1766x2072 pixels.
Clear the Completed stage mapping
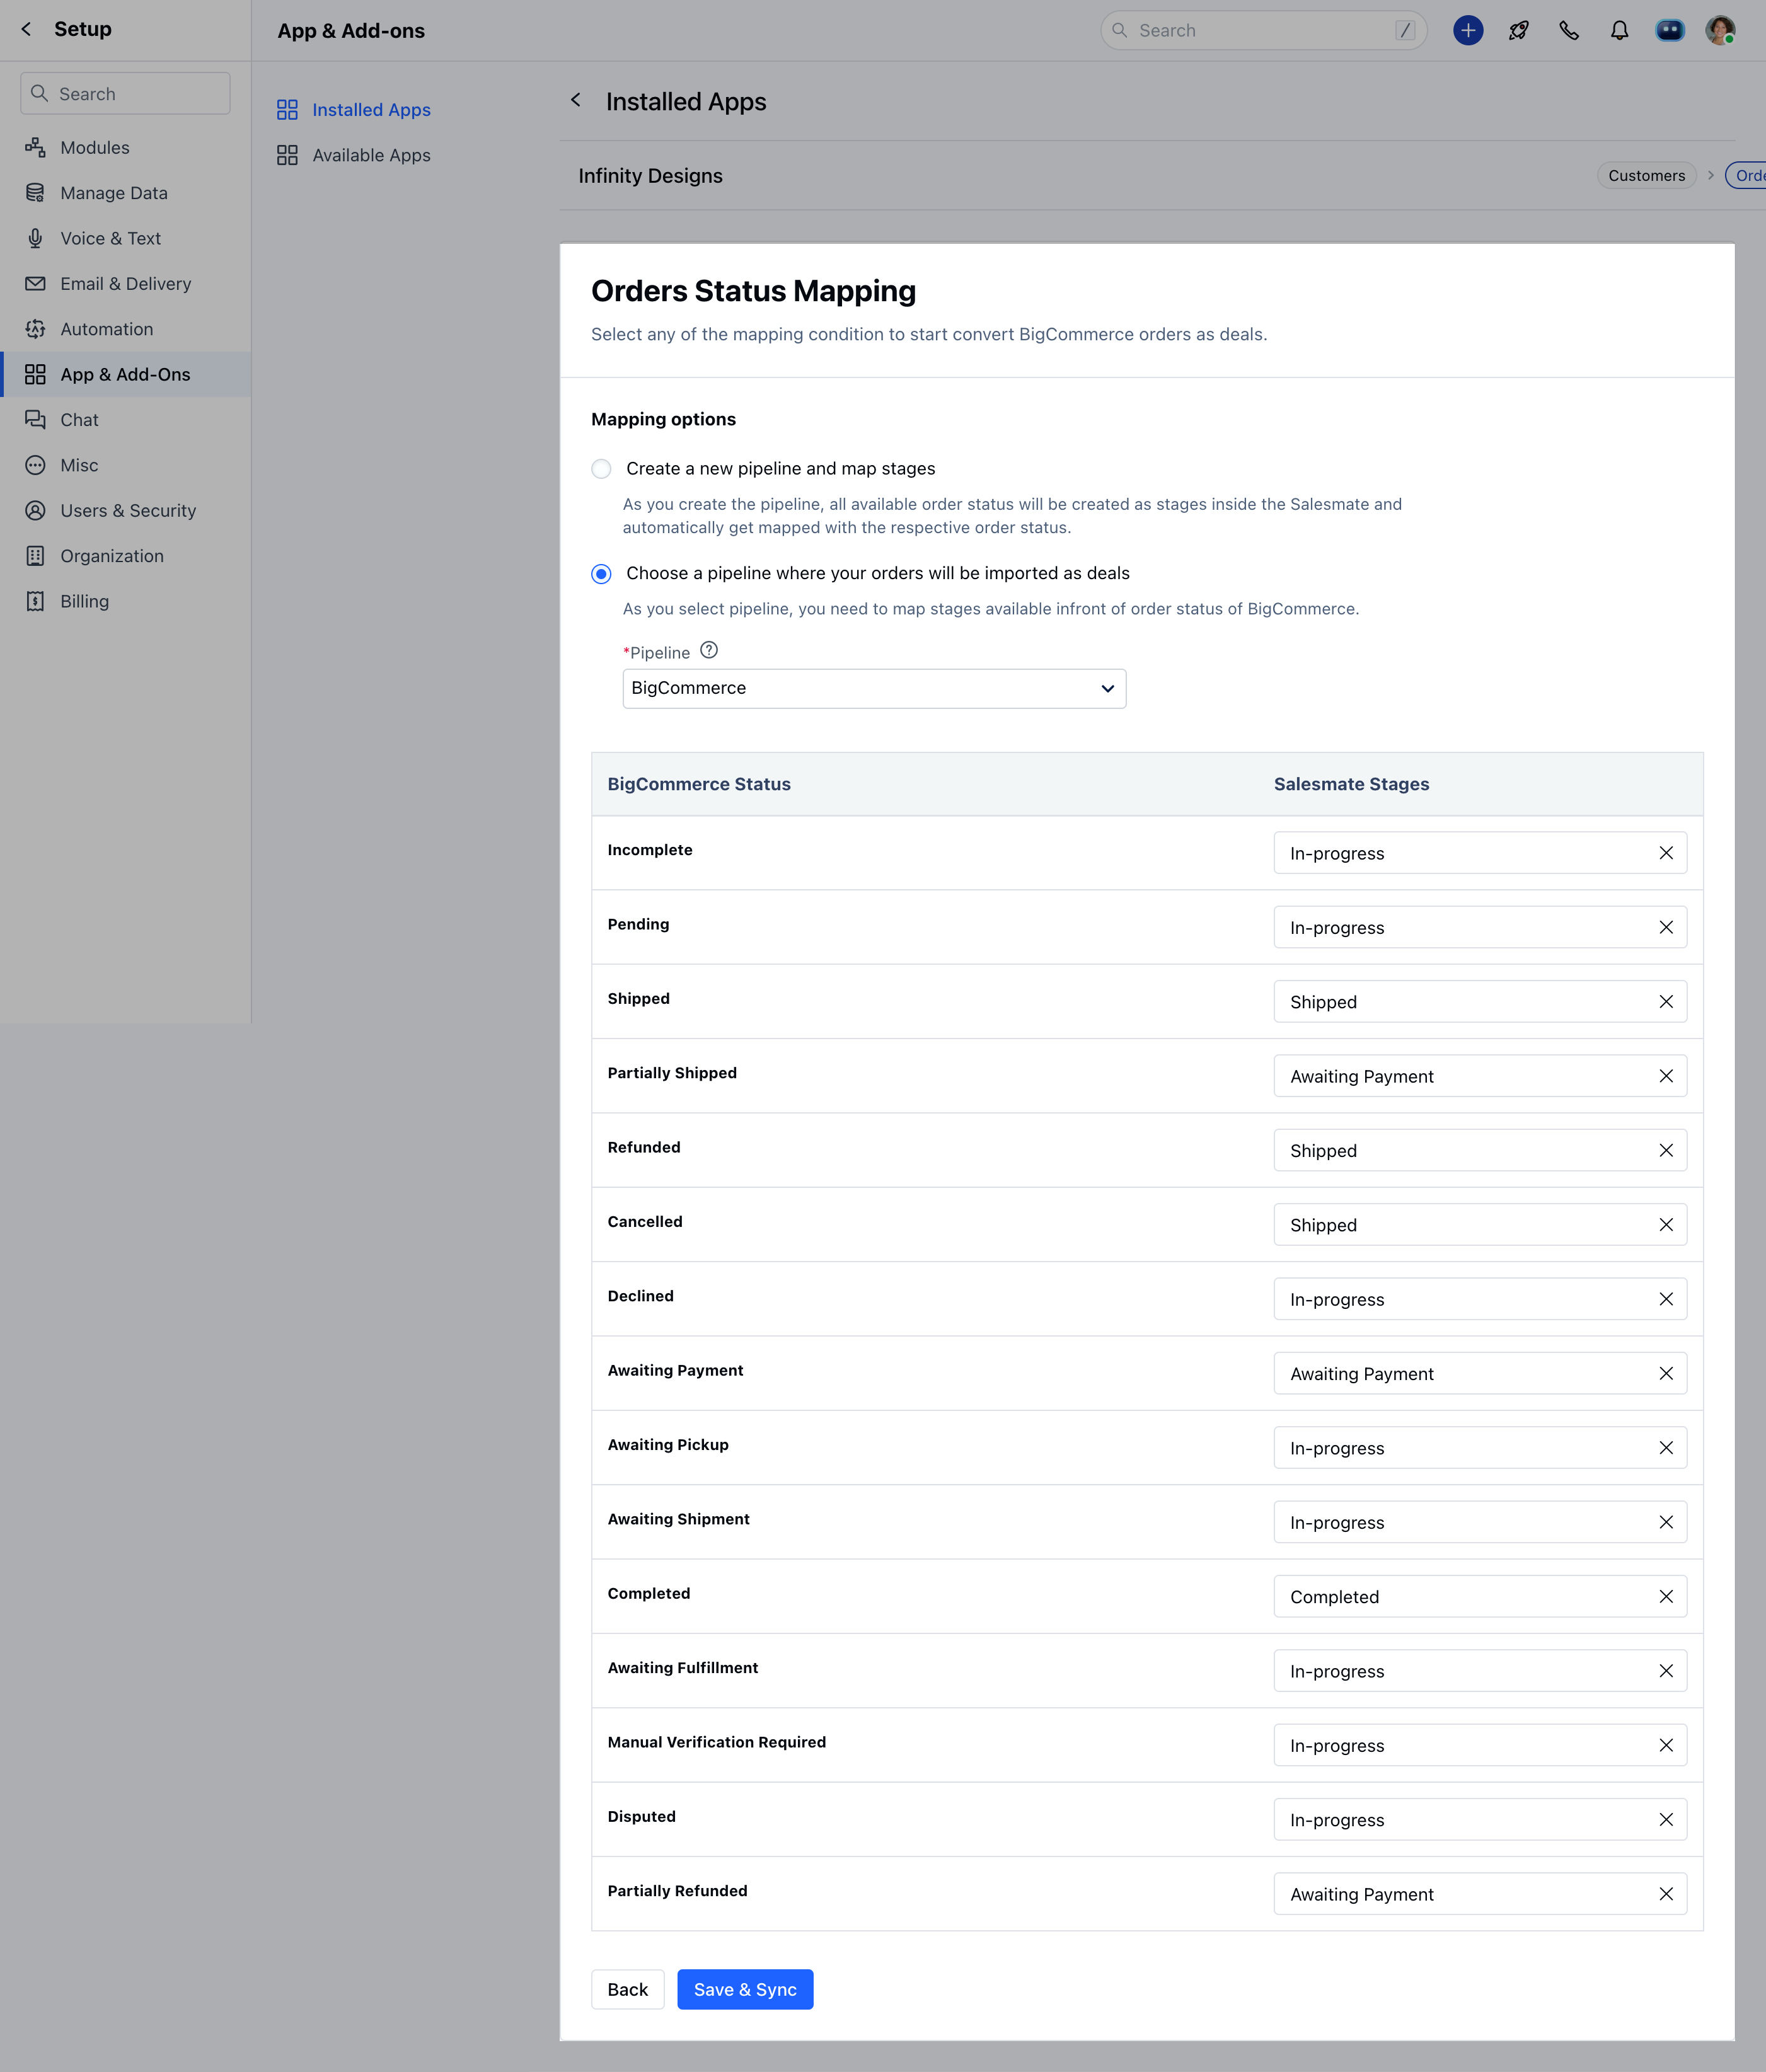(1666, 1596)
